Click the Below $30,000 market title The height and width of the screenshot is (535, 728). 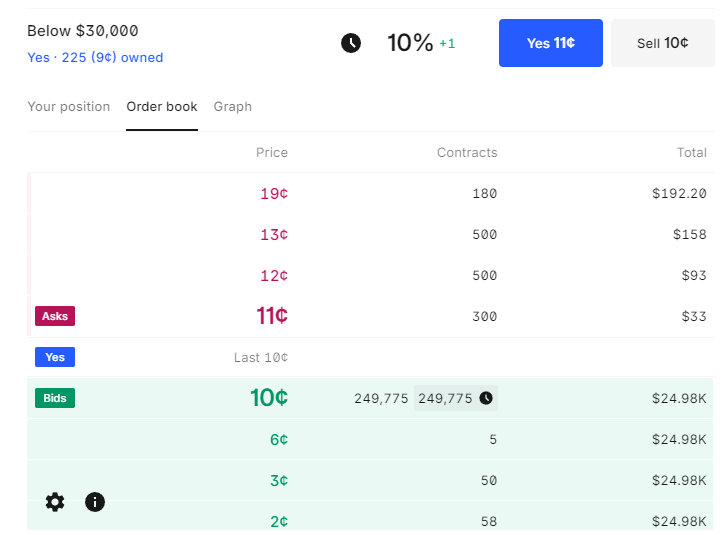[83, 31]
